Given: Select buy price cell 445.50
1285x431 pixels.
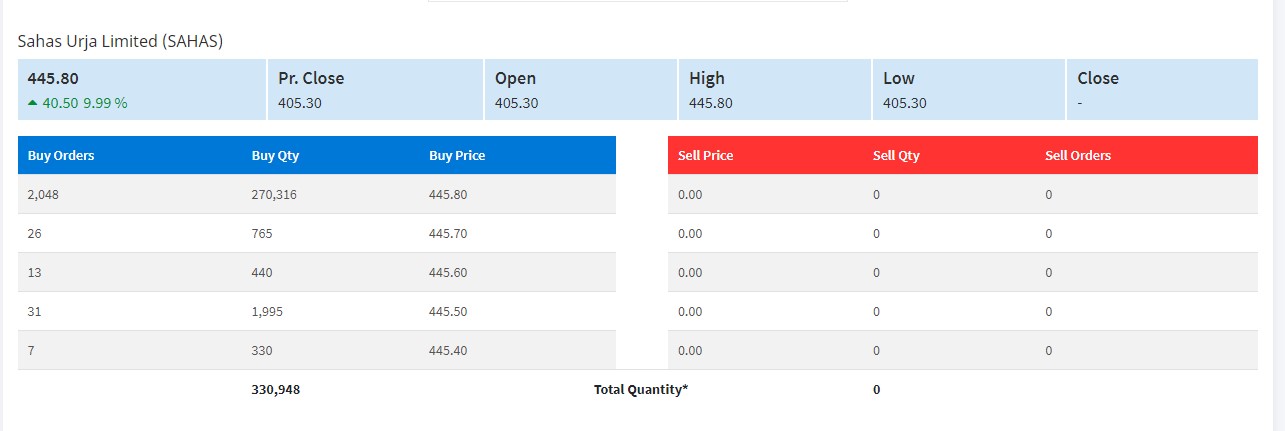Looking at the screenshot, I should pyautogui.click(x=448, y=312).
